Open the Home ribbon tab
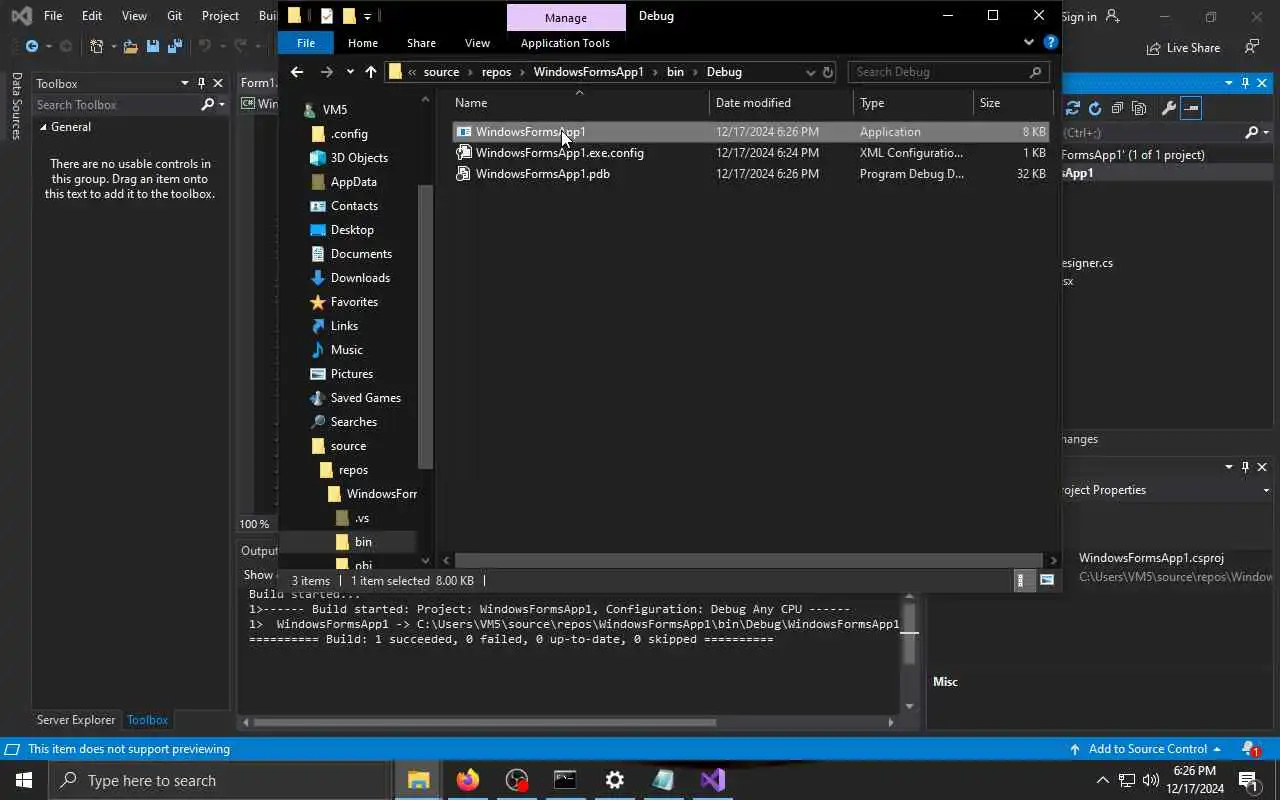This screenshot has width=1280, height=800. pyautogui.click(x=363, y=43)
